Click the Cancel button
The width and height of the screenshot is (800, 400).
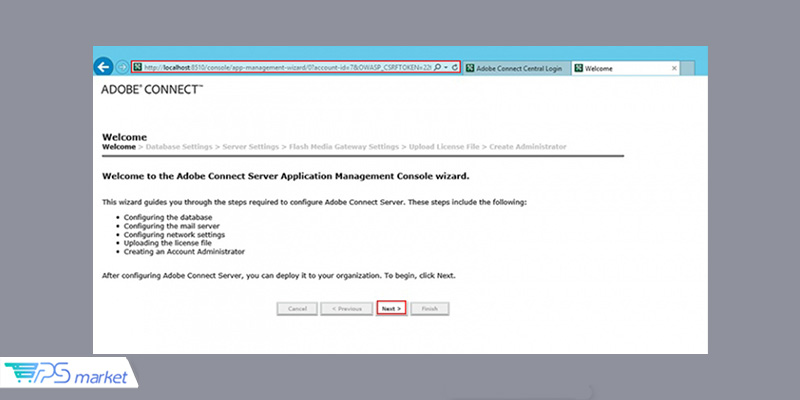click(297, 309)
